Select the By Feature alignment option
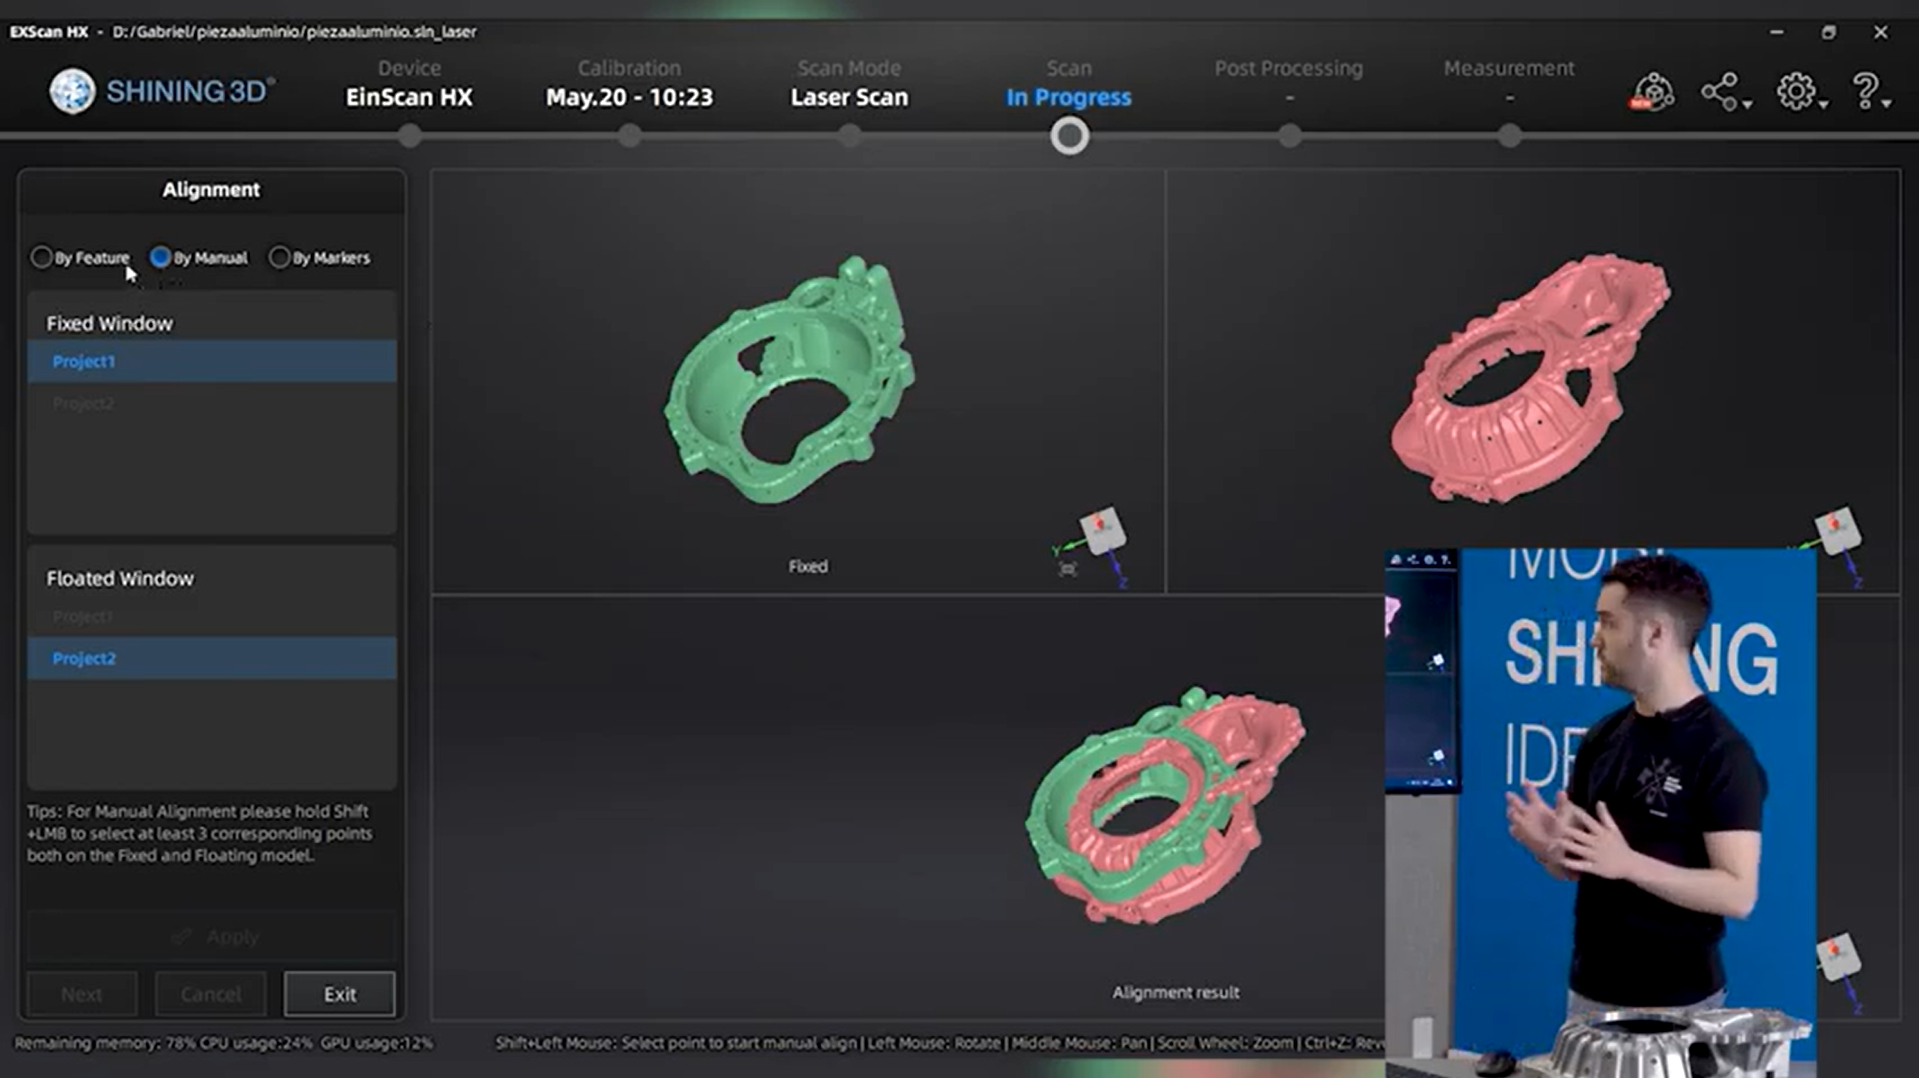The width and height of the screenshot is (1919, 1078). [42, 258]
